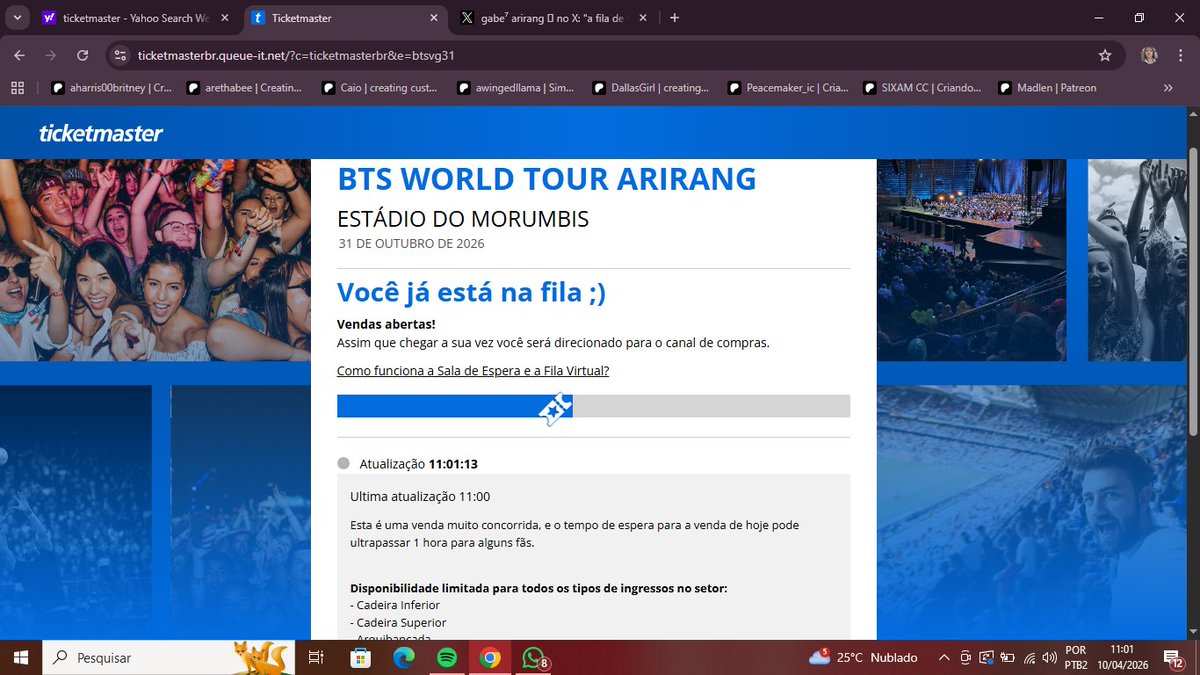Open the Peacemaker_ic bookmark
Viewport: 1200px width, 675px height.
[787, 88]
